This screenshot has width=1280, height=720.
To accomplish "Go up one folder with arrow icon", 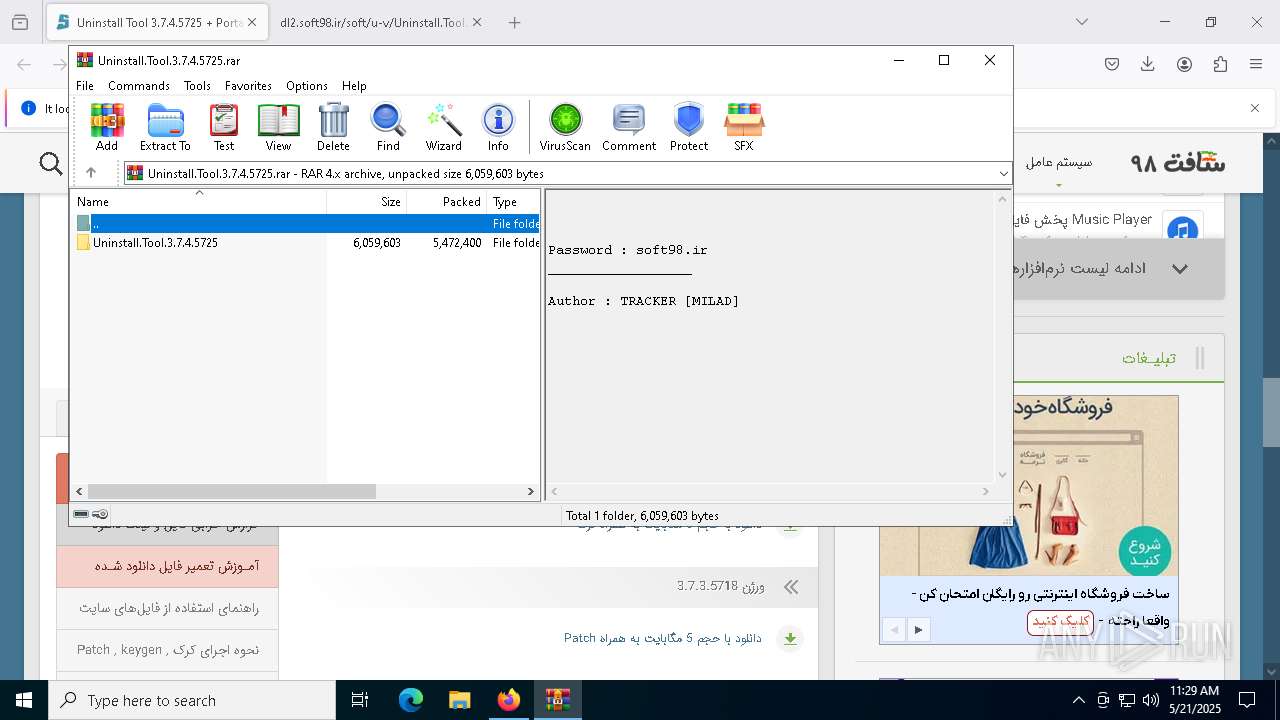I will click(x=91, y=173).
